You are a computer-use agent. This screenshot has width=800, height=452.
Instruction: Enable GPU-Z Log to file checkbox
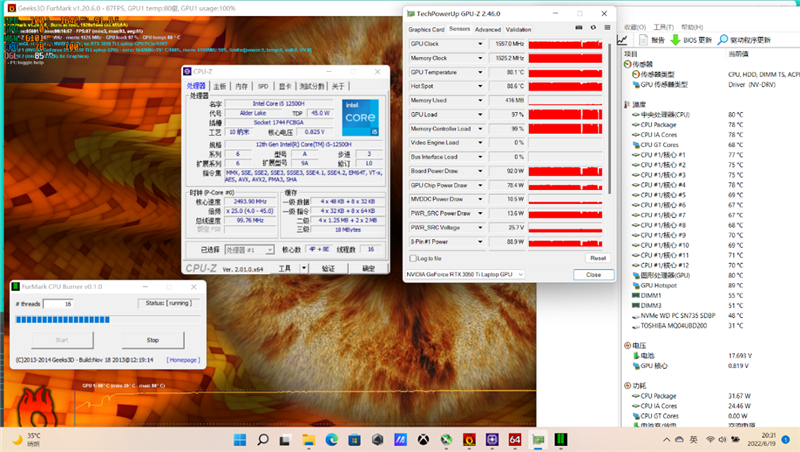(x=413, y=259)
